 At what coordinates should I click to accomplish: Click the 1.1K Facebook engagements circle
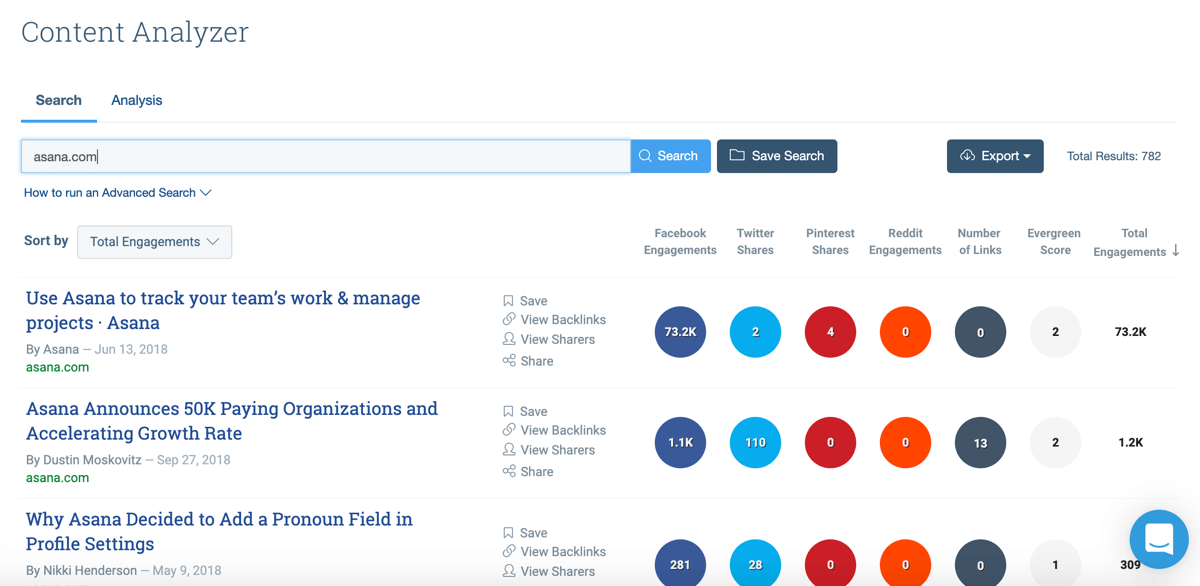click(680, 442)
